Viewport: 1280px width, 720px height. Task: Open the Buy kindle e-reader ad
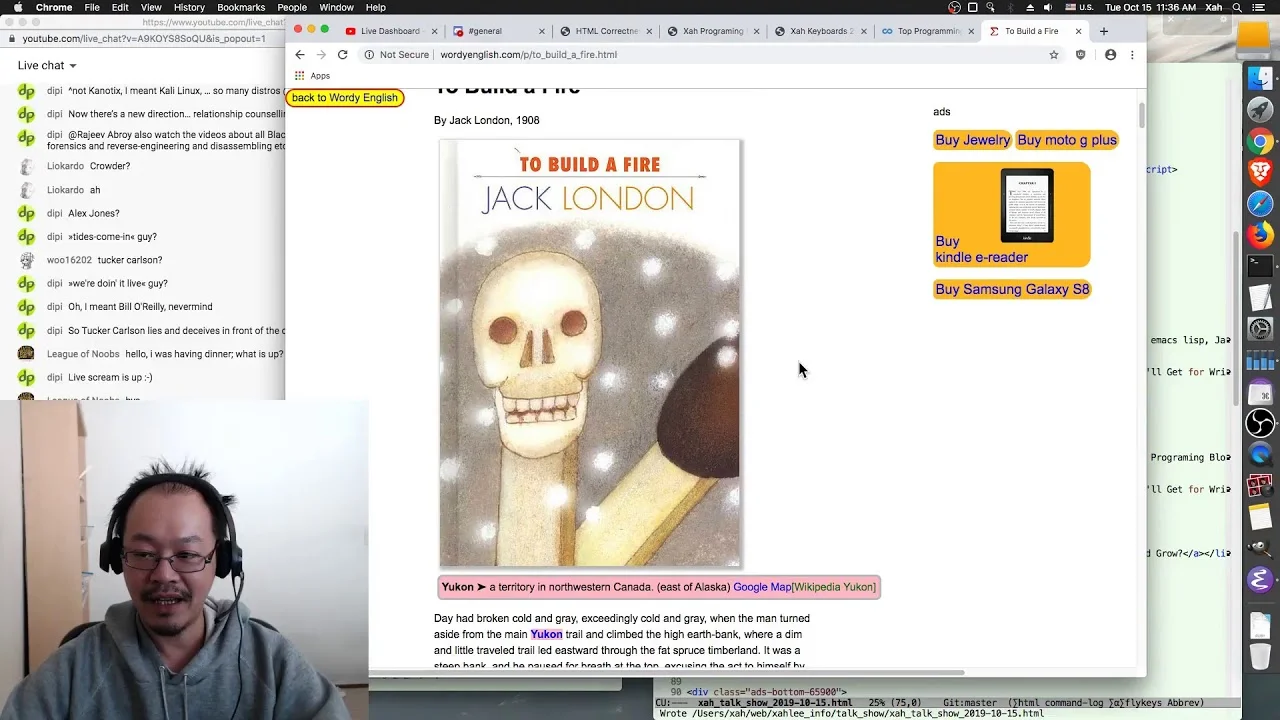[1012, 215]
